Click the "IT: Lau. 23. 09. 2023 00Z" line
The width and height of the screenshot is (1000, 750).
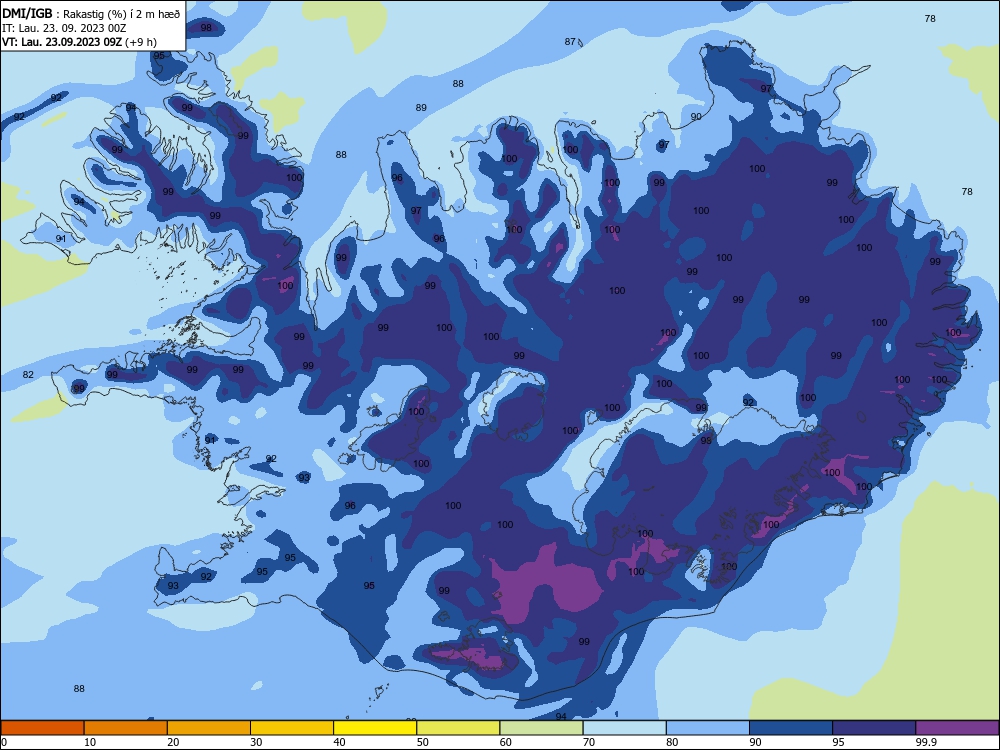pyautogui.click(x=64, y=28)
